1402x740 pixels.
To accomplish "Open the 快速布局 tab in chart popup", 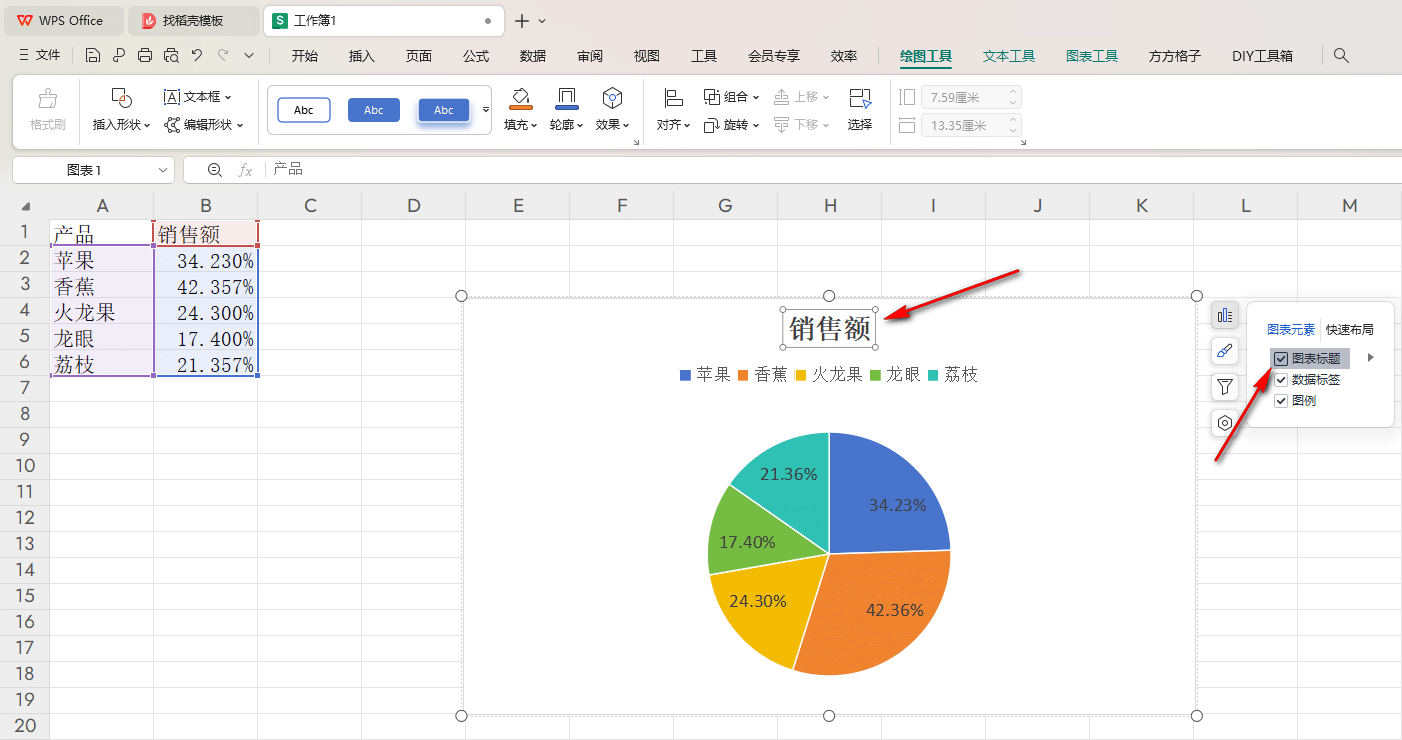I will tap(1350, 329).
